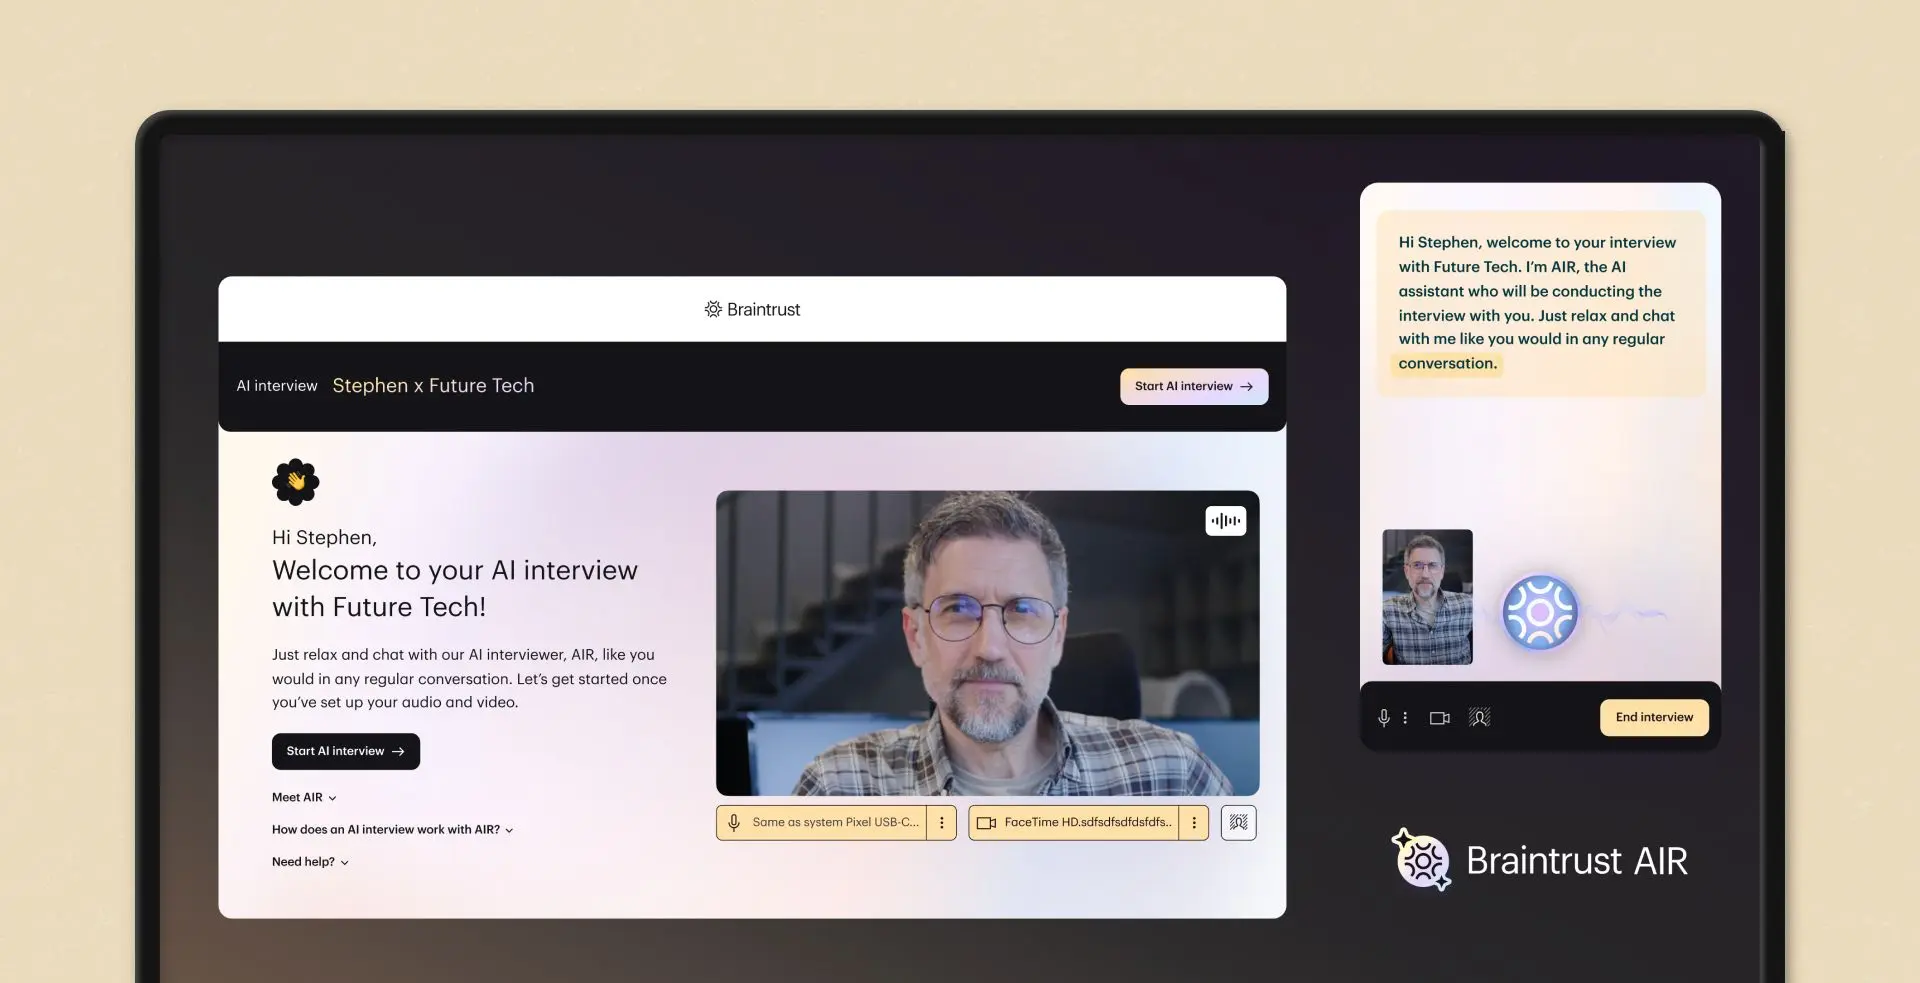This screenshot has height=983, width=1920.
Task: Mute the microphone in the interview controls
Action: coord(1384,717)
